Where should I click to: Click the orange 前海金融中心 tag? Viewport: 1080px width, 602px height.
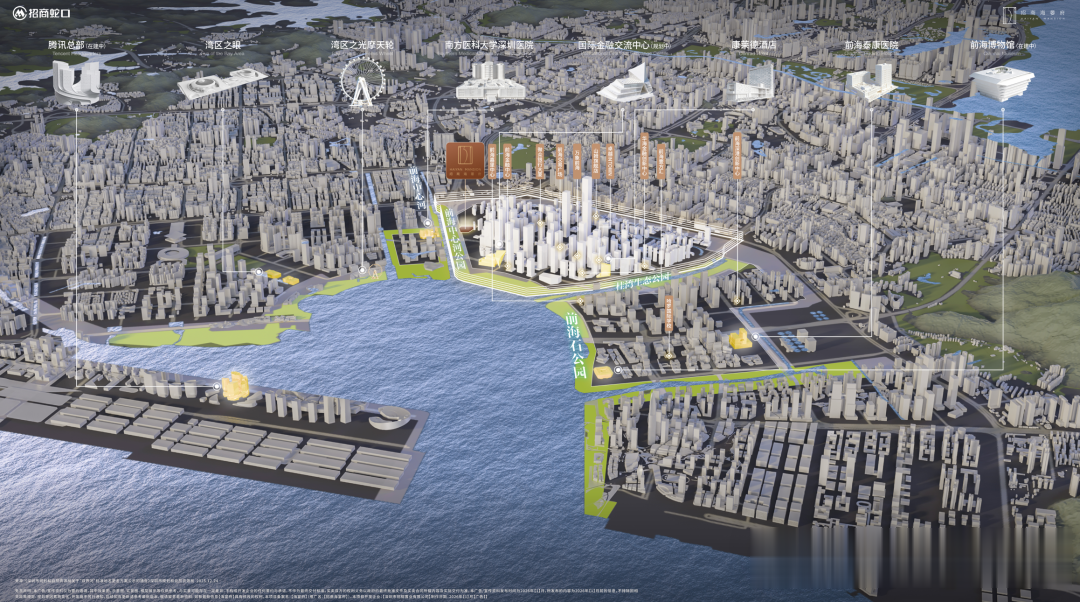click(x=507, y=161)
